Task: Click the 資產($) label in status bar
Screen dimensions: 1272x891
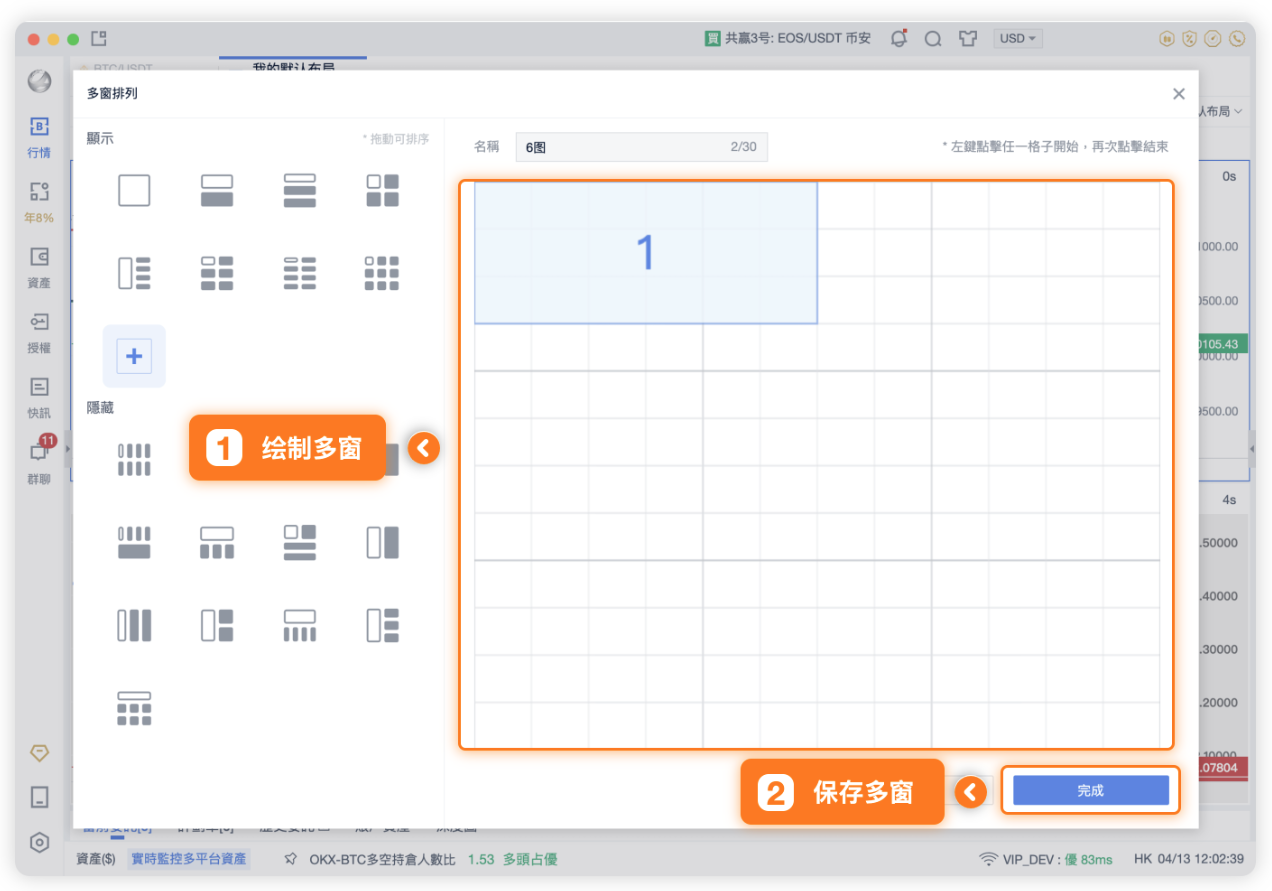Action: 97,858
